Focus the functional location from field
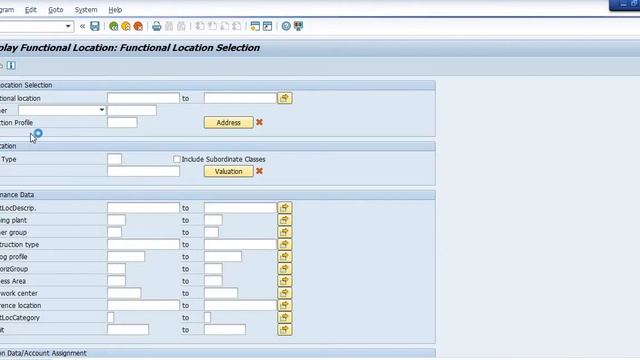This screenshot has width=640, height=360. pos(143,98)
